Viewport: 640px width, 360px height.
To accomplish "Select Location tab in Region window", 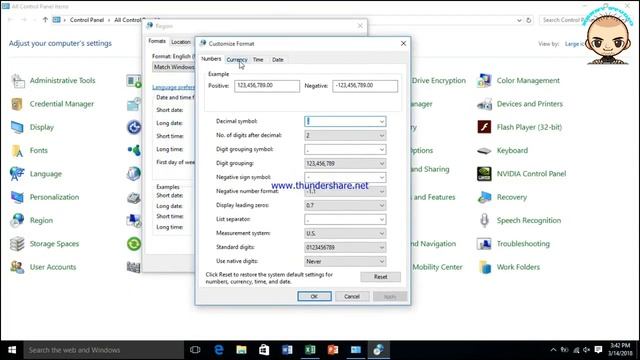I will pyautogui.click(x=181, y=42).
